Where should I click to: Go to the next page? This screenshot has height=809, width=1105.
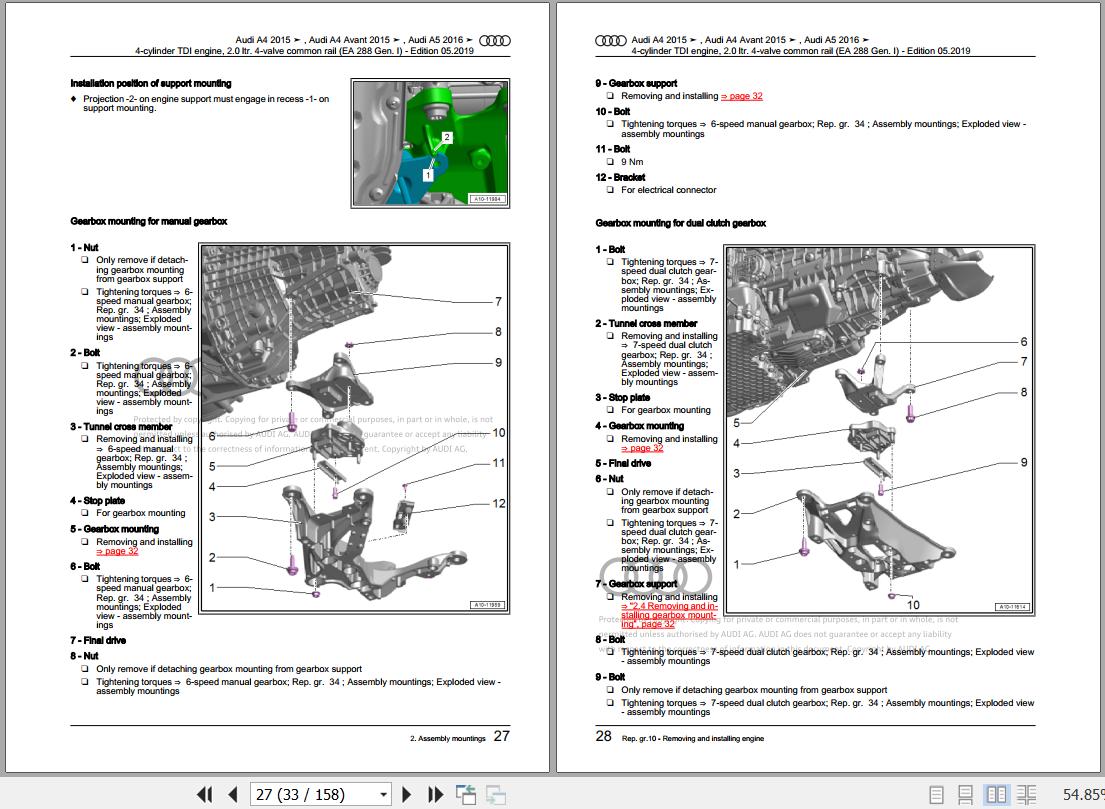407,795
